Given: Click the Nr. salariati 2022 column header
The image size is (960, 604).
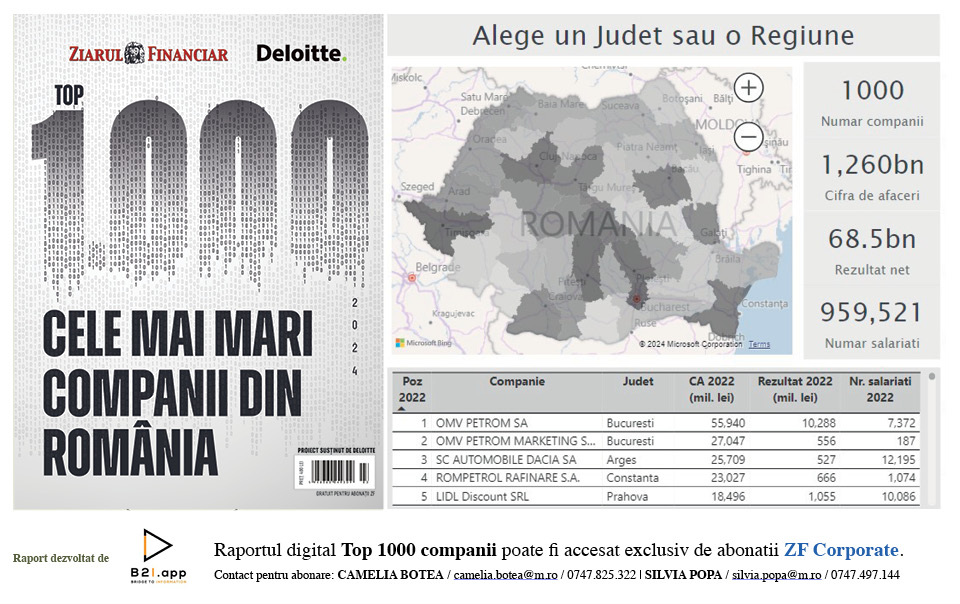Looking at the screenshot, I should (x=880, y=389).
